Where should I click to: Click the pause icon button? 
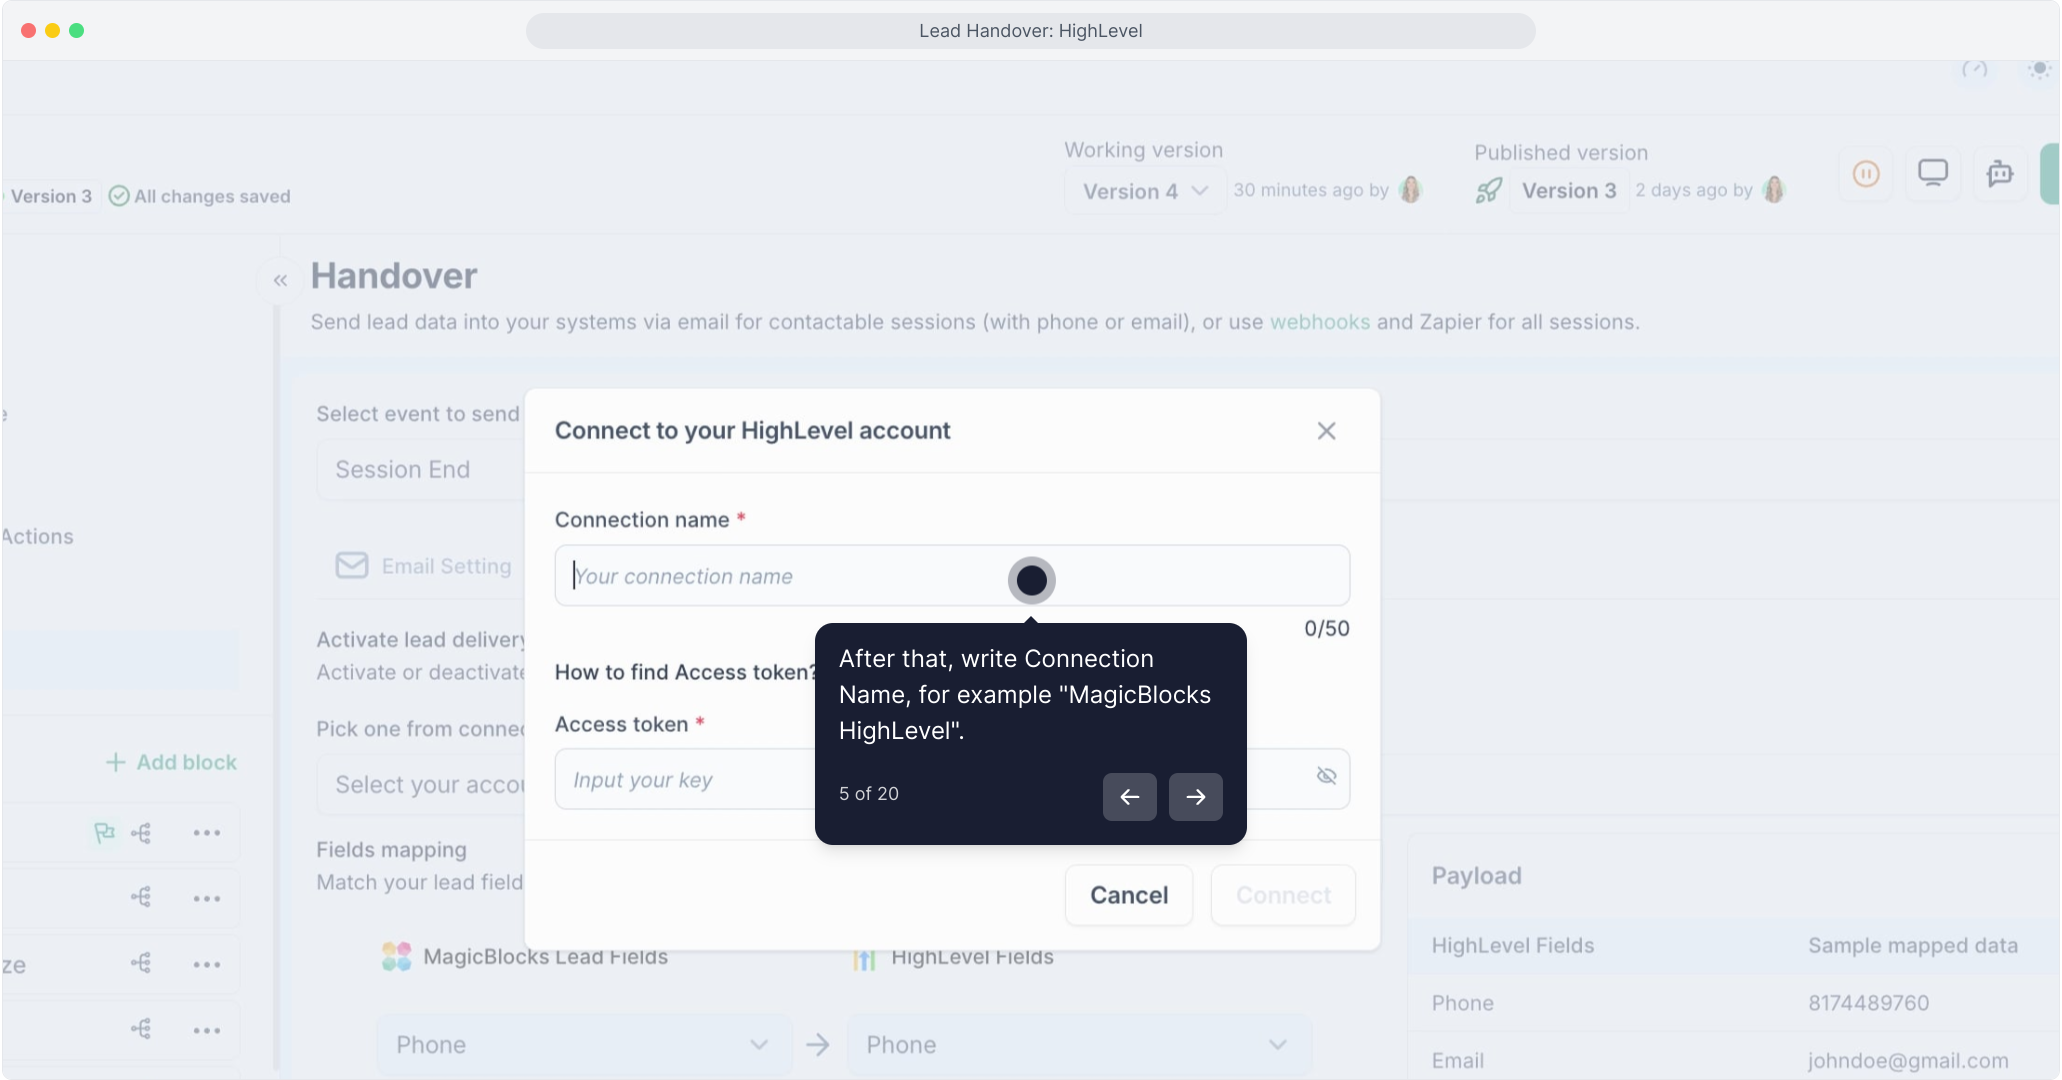point(1866,174)
